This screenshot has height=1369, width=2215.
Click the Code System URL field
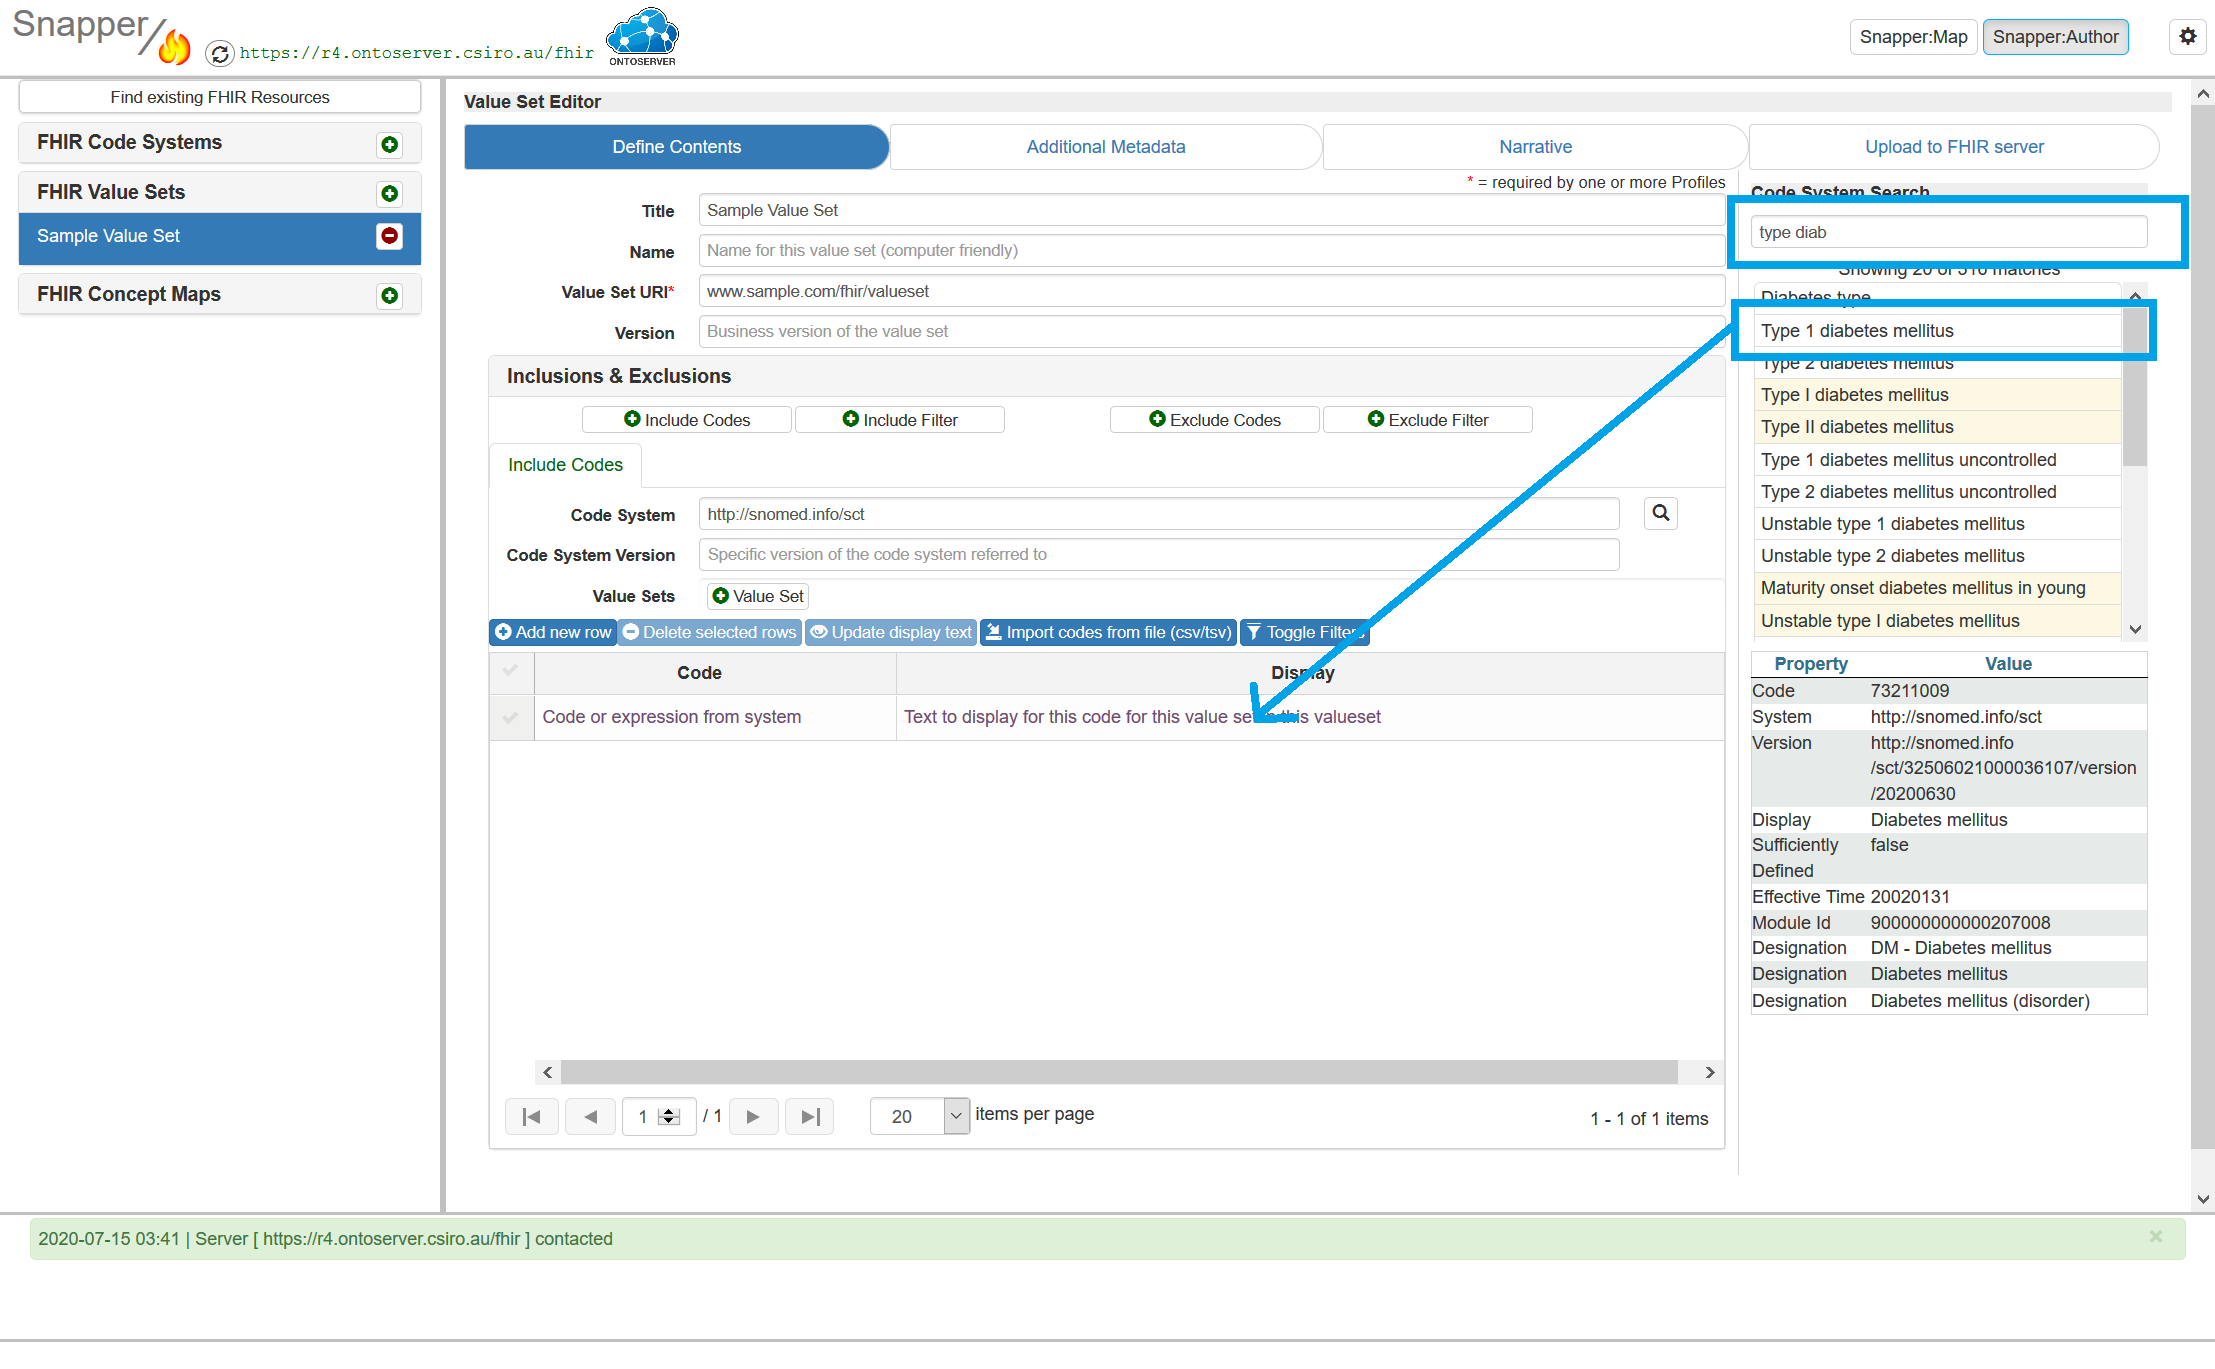point(1159,514)
